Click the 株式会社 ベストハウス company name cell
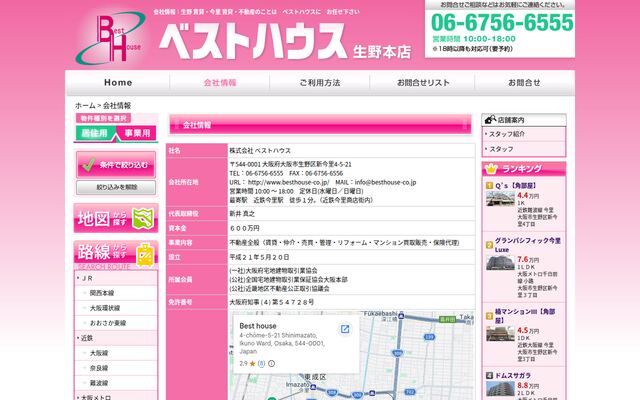The width and height of the screenshot is (640, 400). click(x=351, y=150)
